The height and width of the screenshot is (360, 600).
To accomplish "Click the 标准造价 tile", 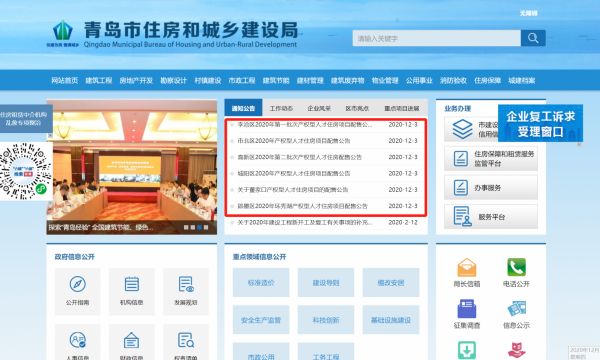I will click(x=261, y=283).
